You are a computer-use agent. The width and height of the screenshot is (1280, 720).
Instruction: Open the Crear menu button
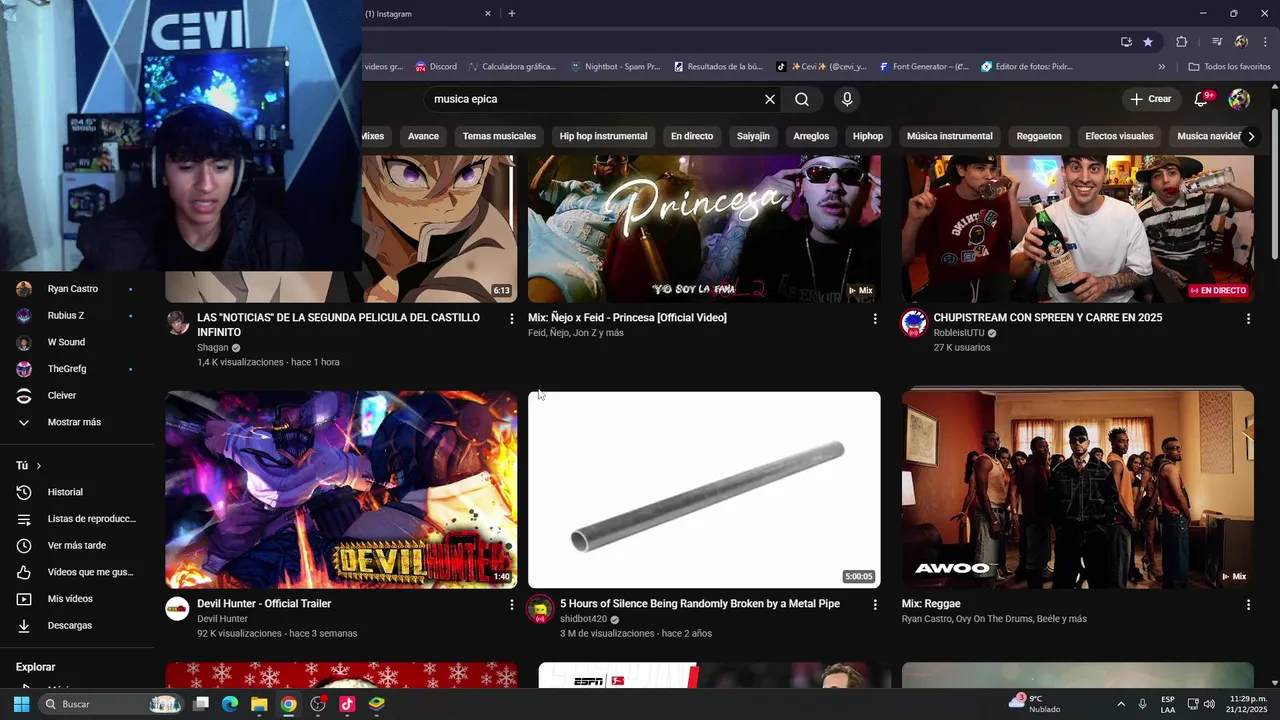click(x=1150, y=99)
